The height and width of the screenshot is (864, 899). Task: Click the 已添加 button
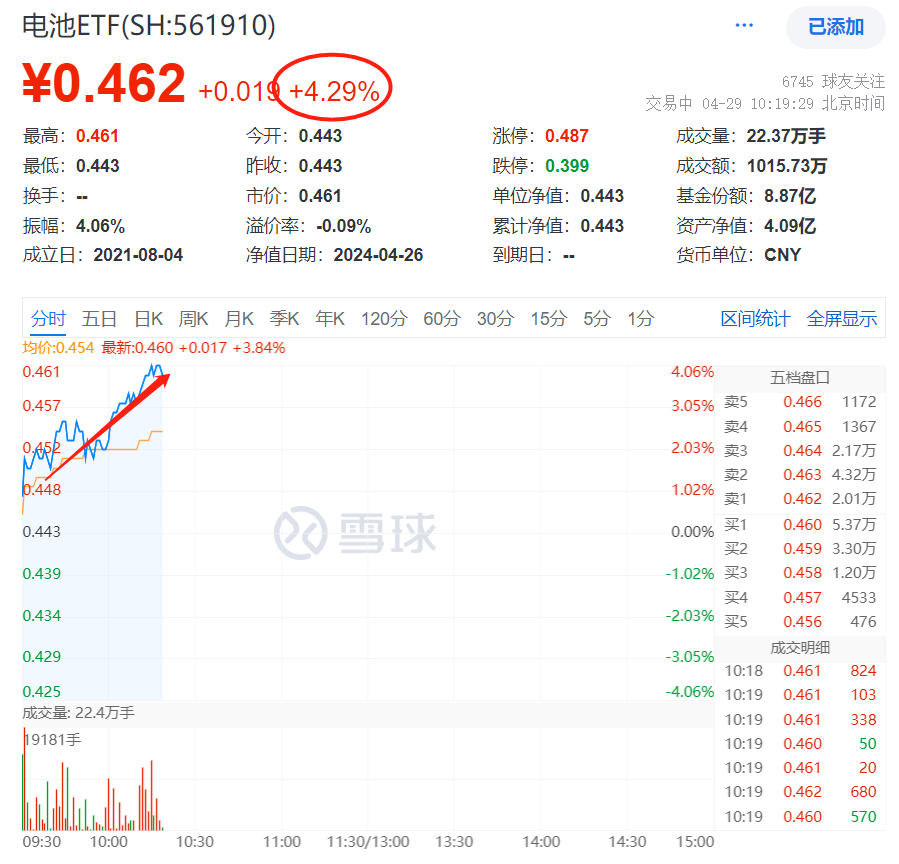pyautogui.click(x=834, y=27)
